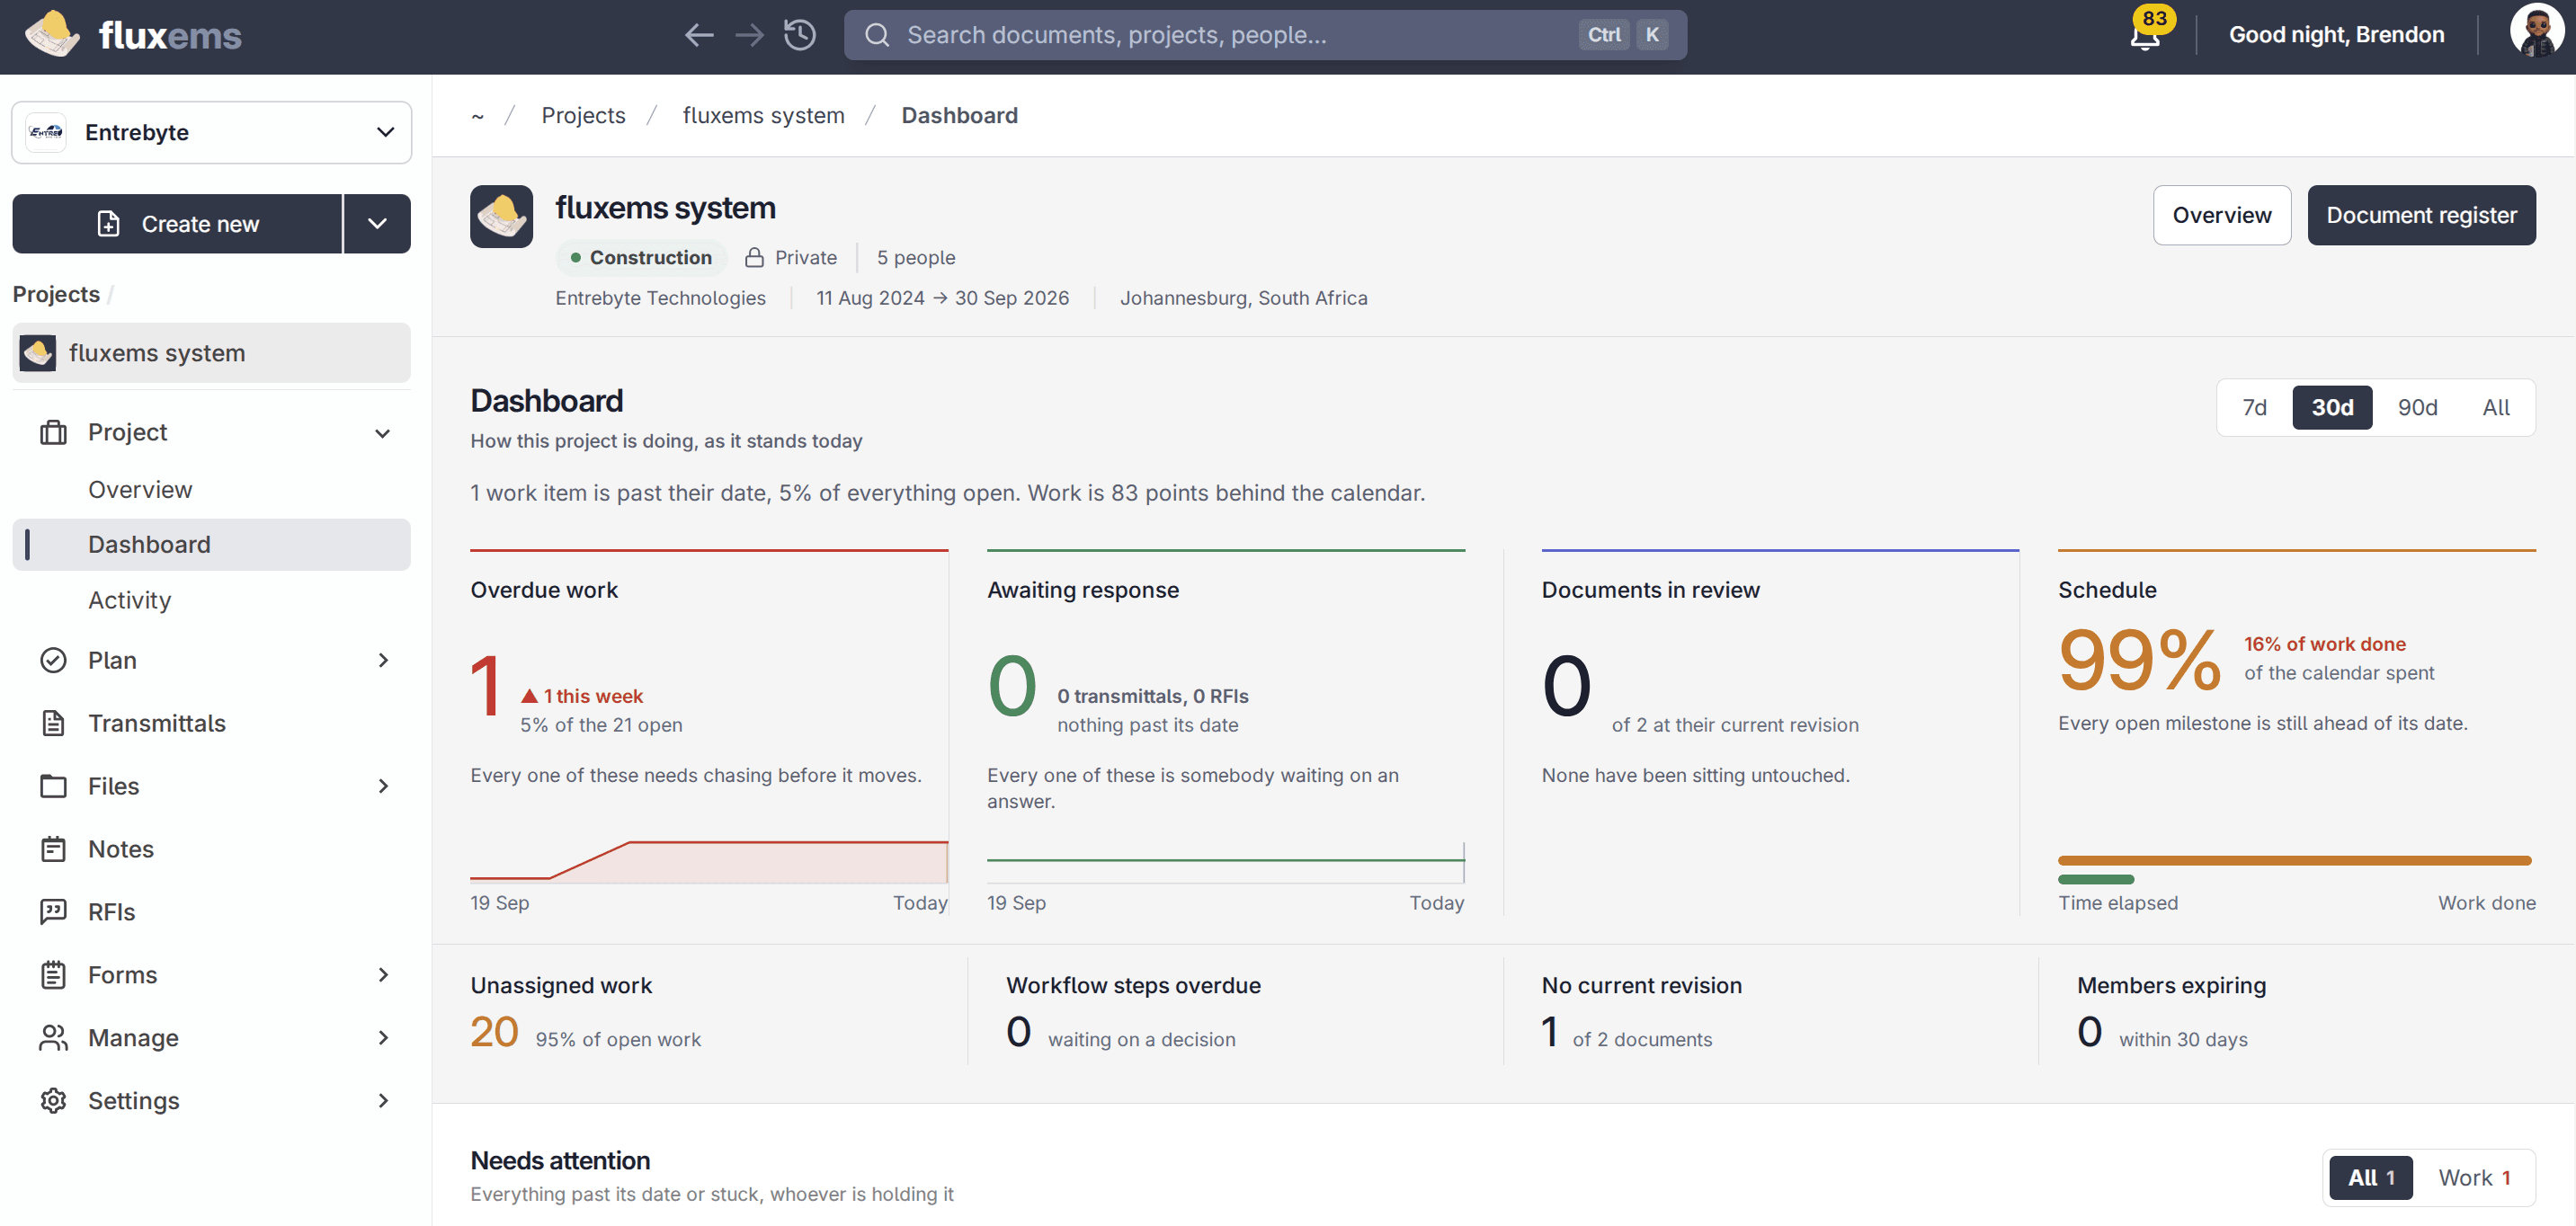Select the 30d time range
The height and width of the screenshot is (1226, 2576).
point(2331,407)
